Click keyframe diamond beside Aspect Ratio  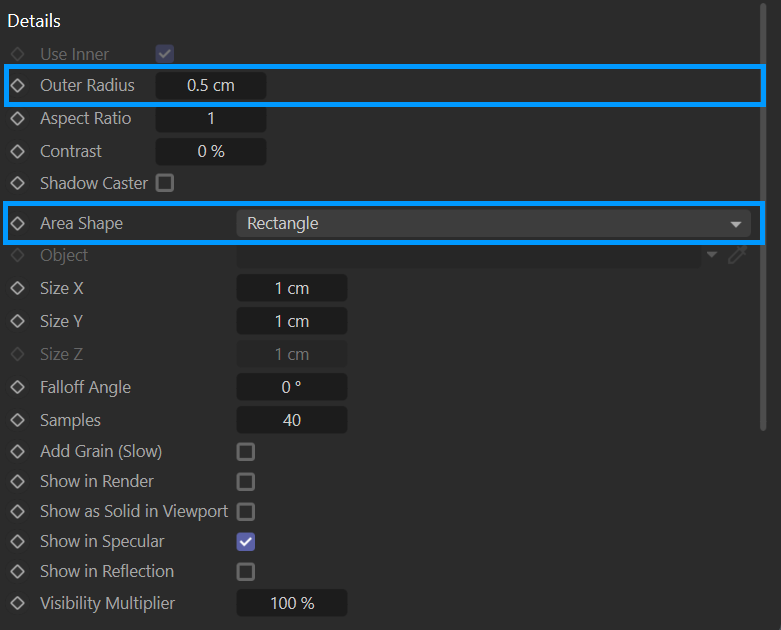(x=17, y=119)
